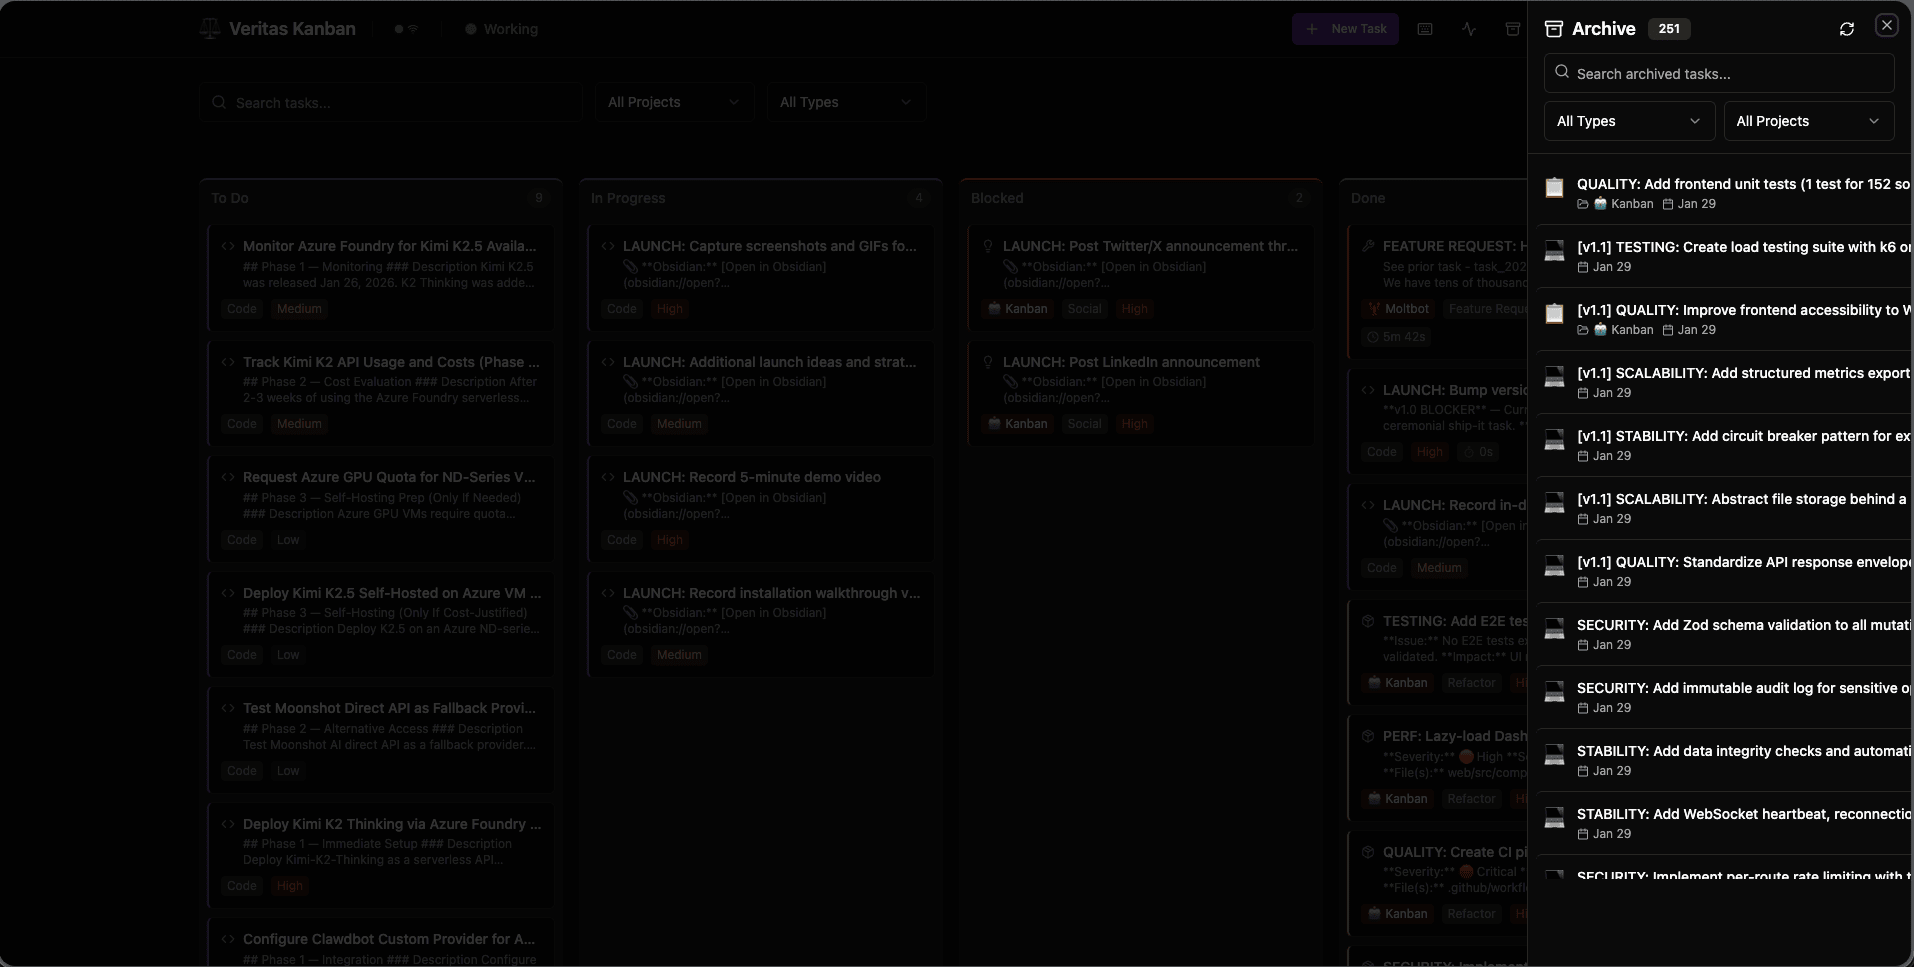Open archived task about circuit breaker pattern
Viewport: 1914px width, 967px height.
pyautogui.click(x=1742, y=437)
